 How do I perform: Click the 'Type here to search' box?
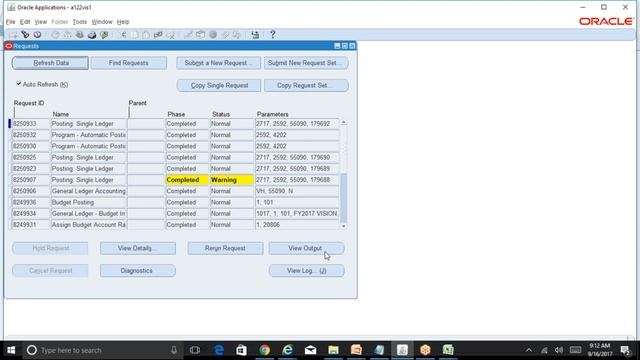(x=102, y=350)
